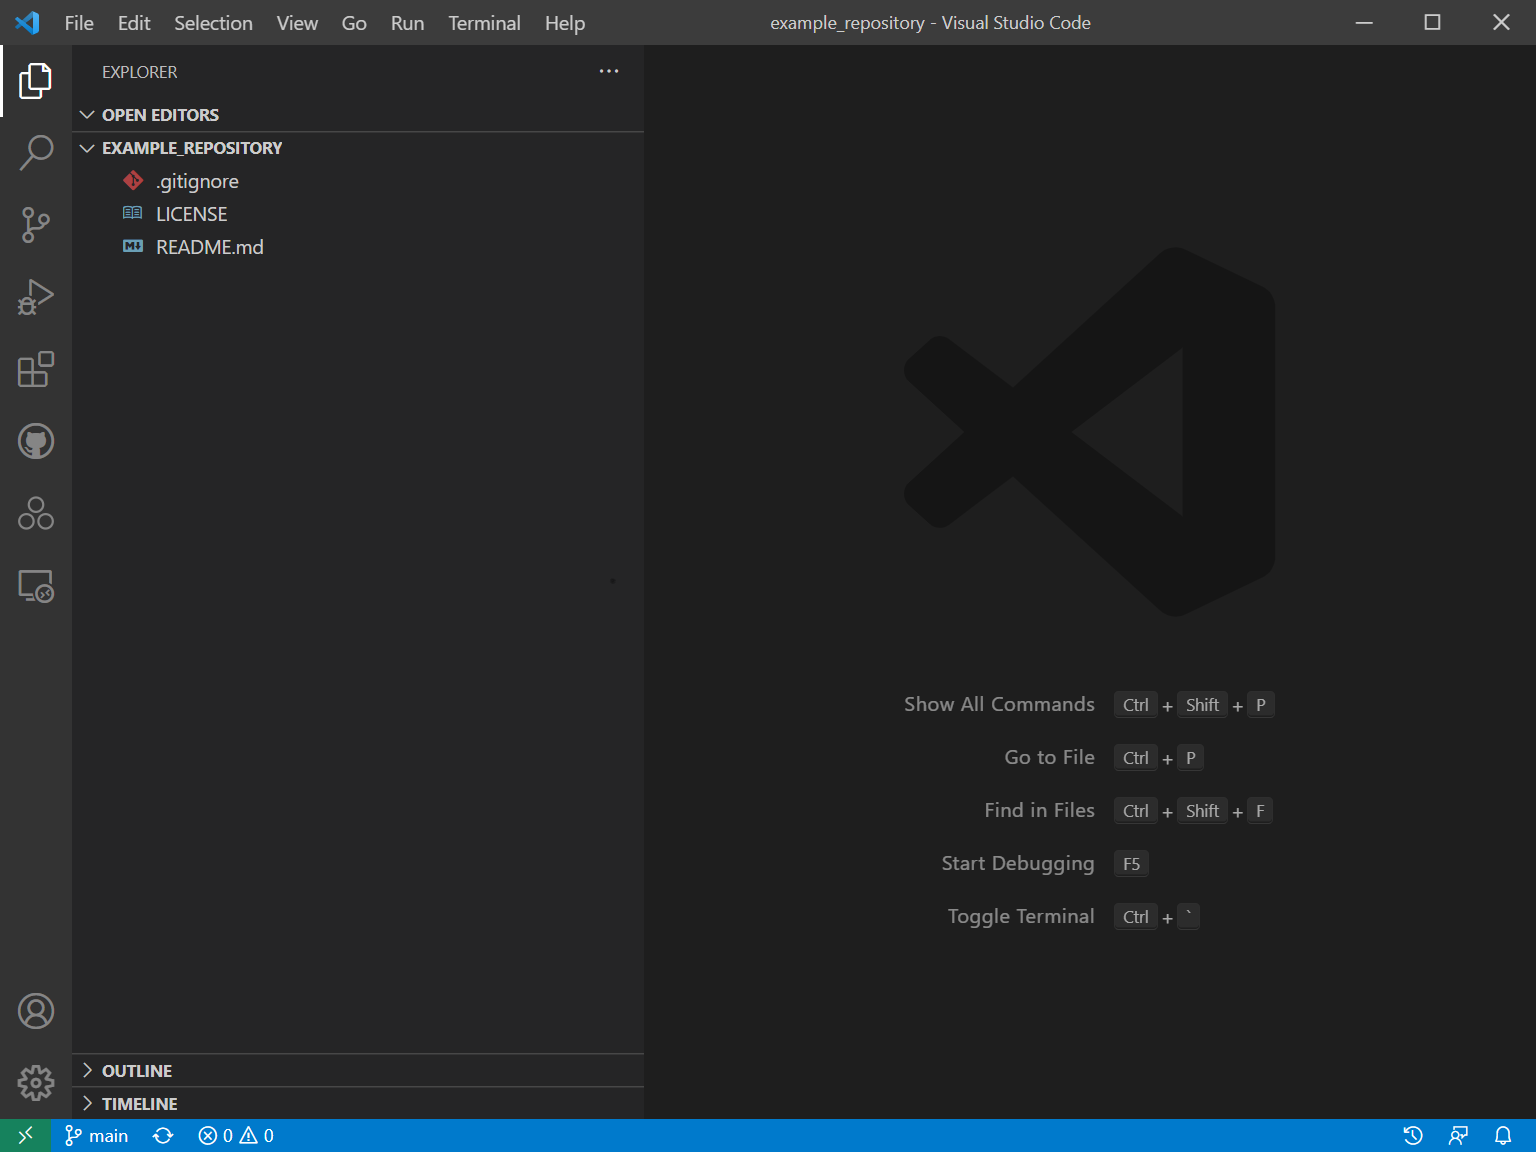Open the Search view in activity bar

tap(36, 153)
